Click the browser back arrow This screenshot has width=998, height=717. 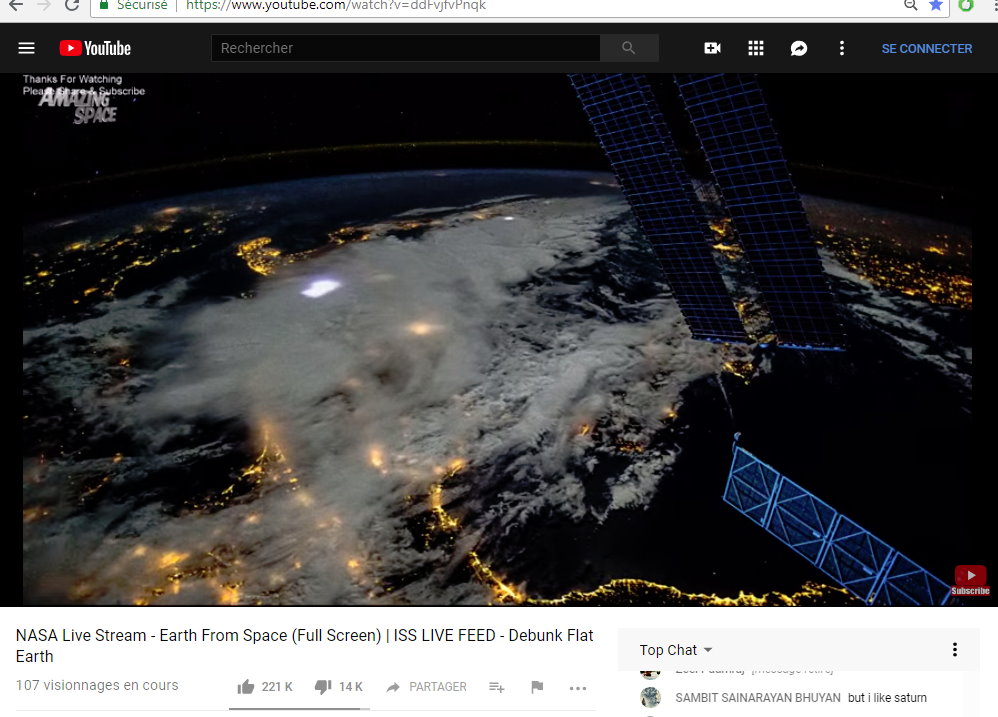coord(16,5)
